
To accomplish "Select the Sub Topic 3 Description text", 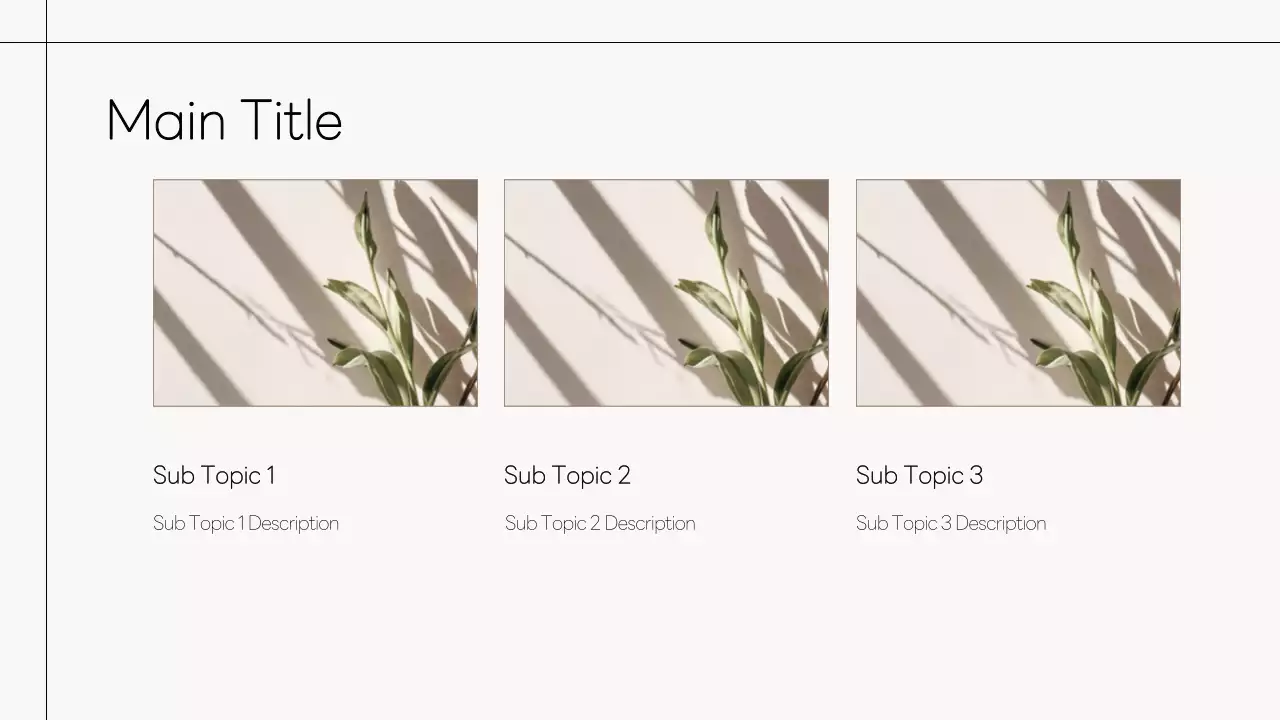I will [951, 524].
